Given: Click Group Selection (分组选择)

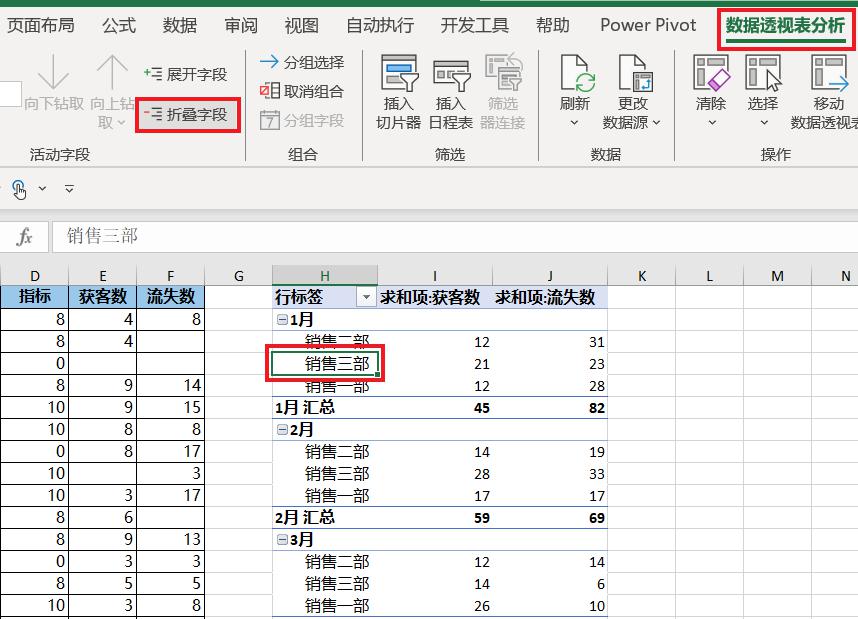Looking at the screenshot, I should click(302, 62).
